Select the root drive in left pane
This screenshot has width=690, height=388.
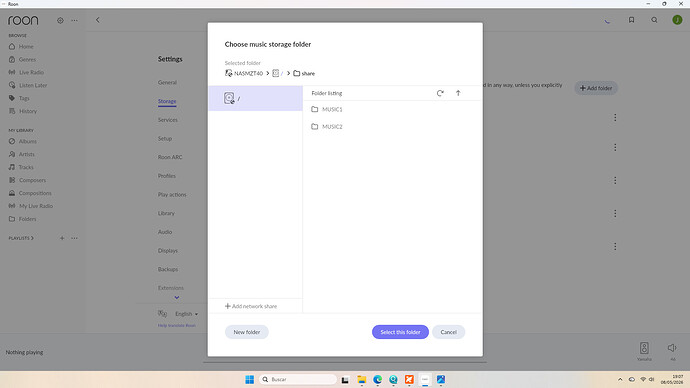(x=255, y=98)
